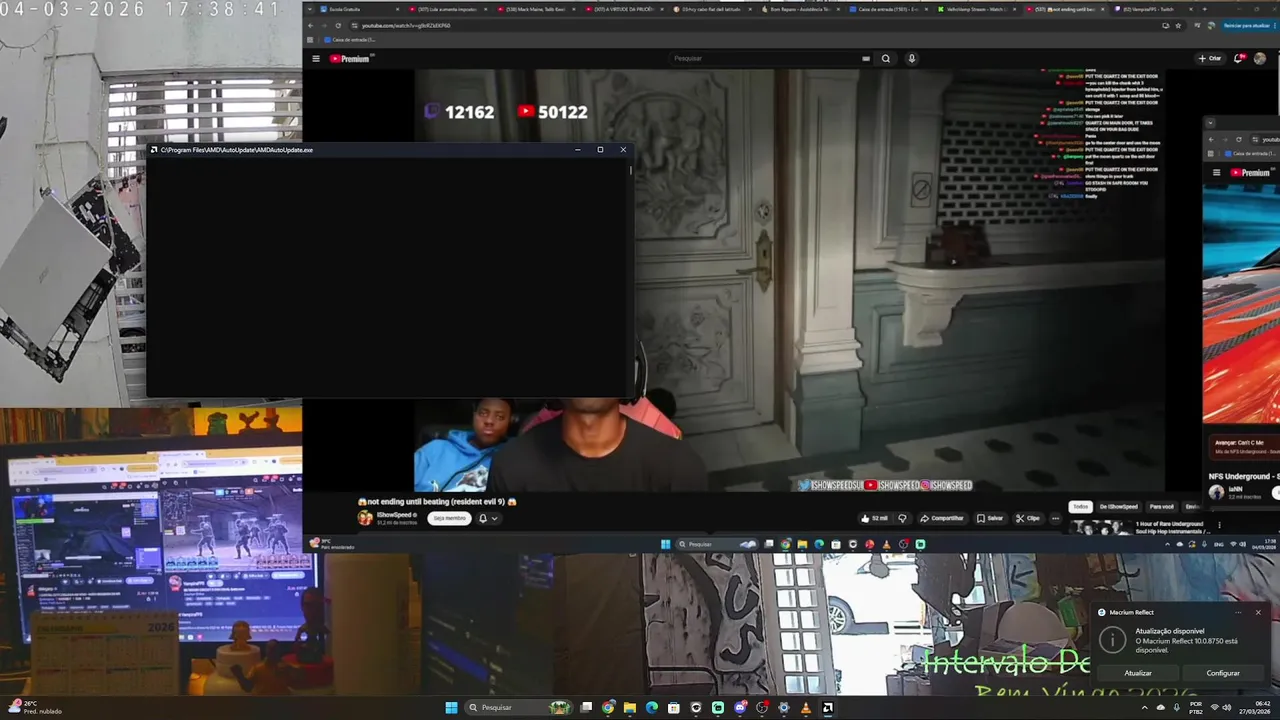
Task: Click the NFS Underground video title
Action: [1244, 476]
